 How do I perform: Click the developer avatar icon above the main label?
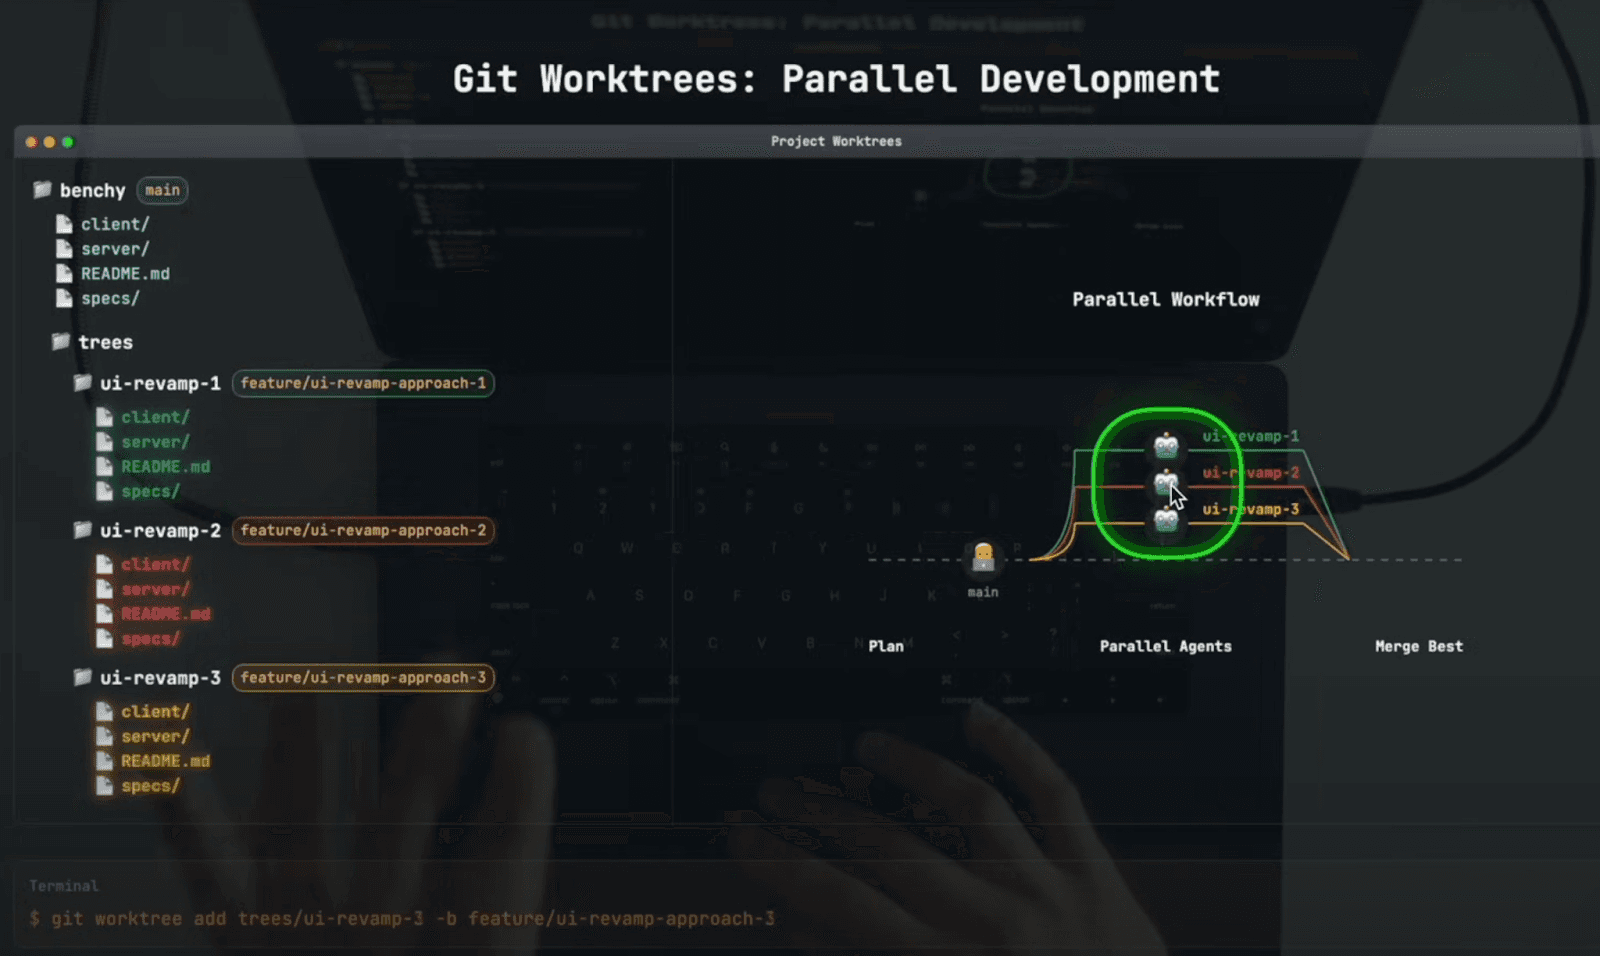coord(983,556)
